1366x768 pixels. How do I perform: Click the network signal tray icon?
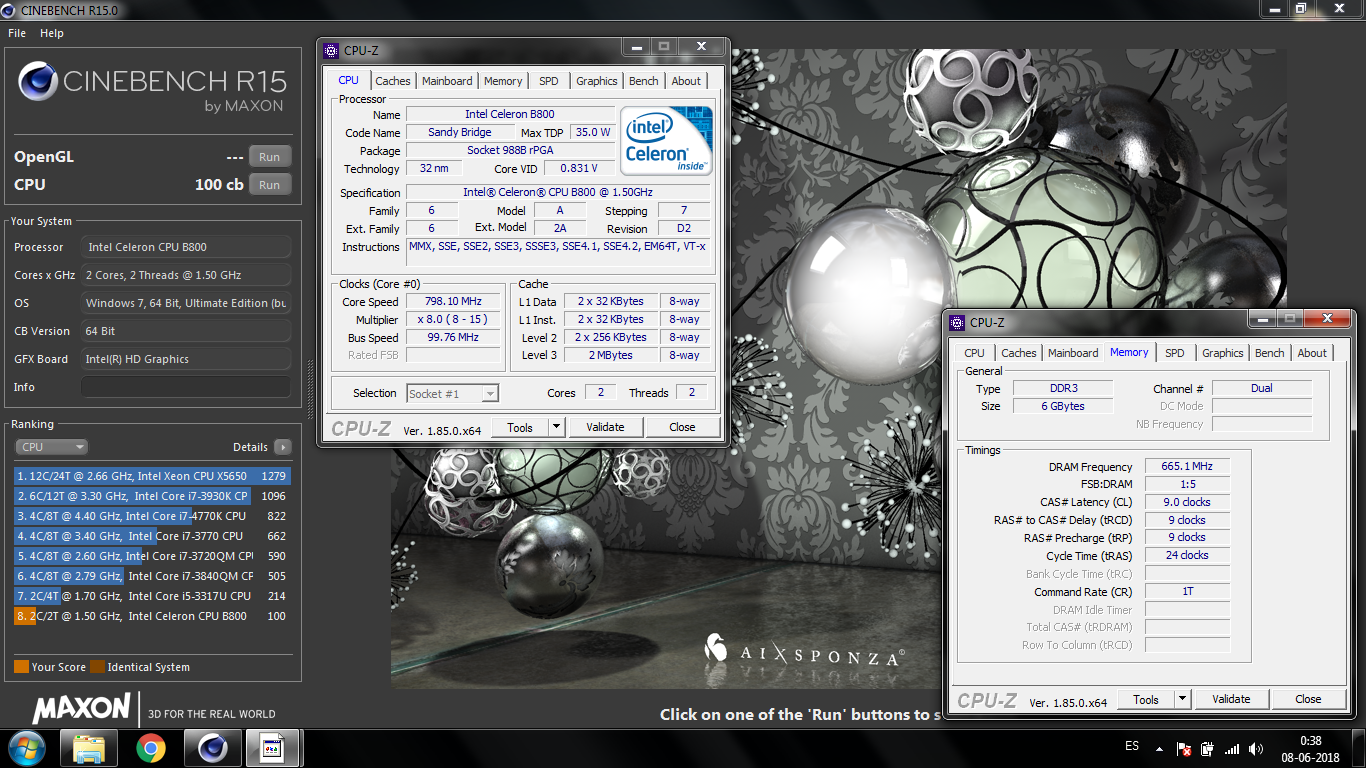(1232, 748)
